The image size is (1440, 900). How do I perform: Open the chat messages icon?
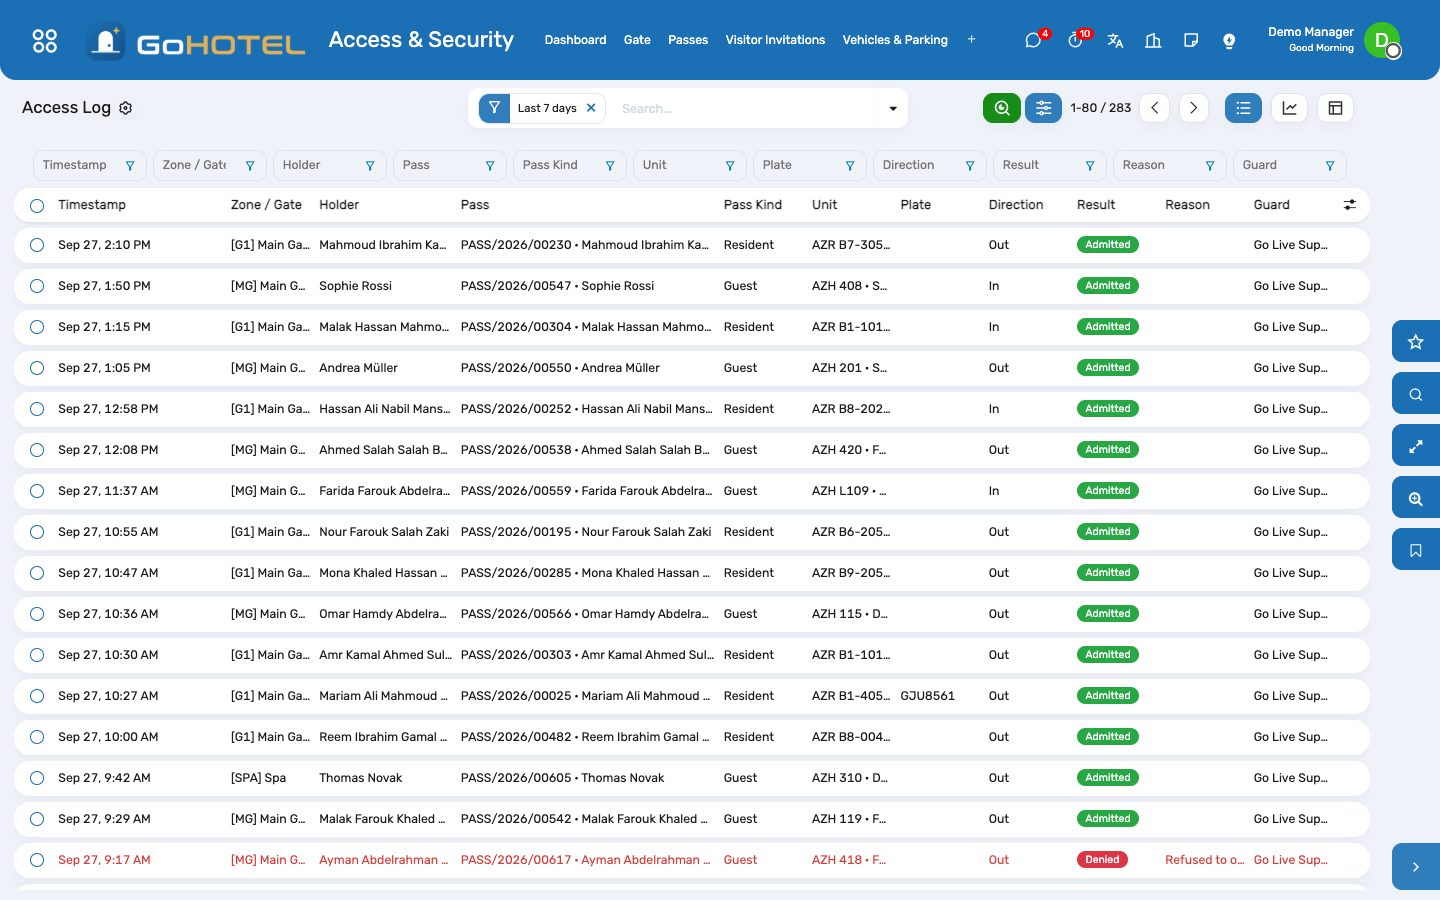[x=1033, y=40]
